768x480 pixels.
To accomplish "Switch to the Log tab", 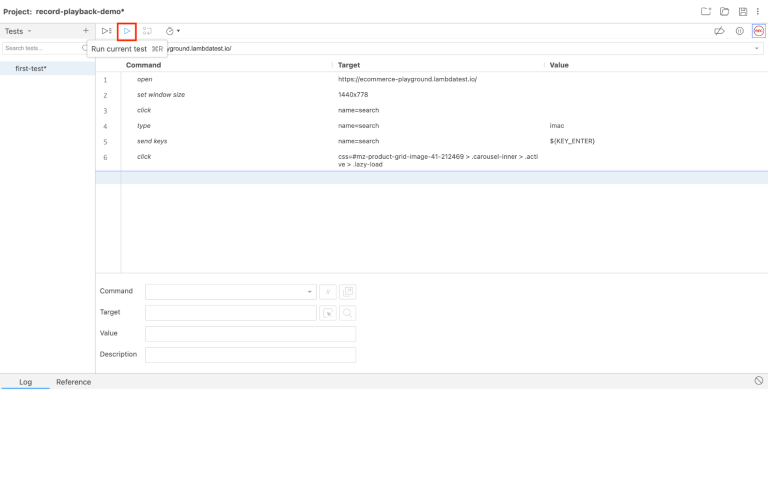I will [25, 382].
